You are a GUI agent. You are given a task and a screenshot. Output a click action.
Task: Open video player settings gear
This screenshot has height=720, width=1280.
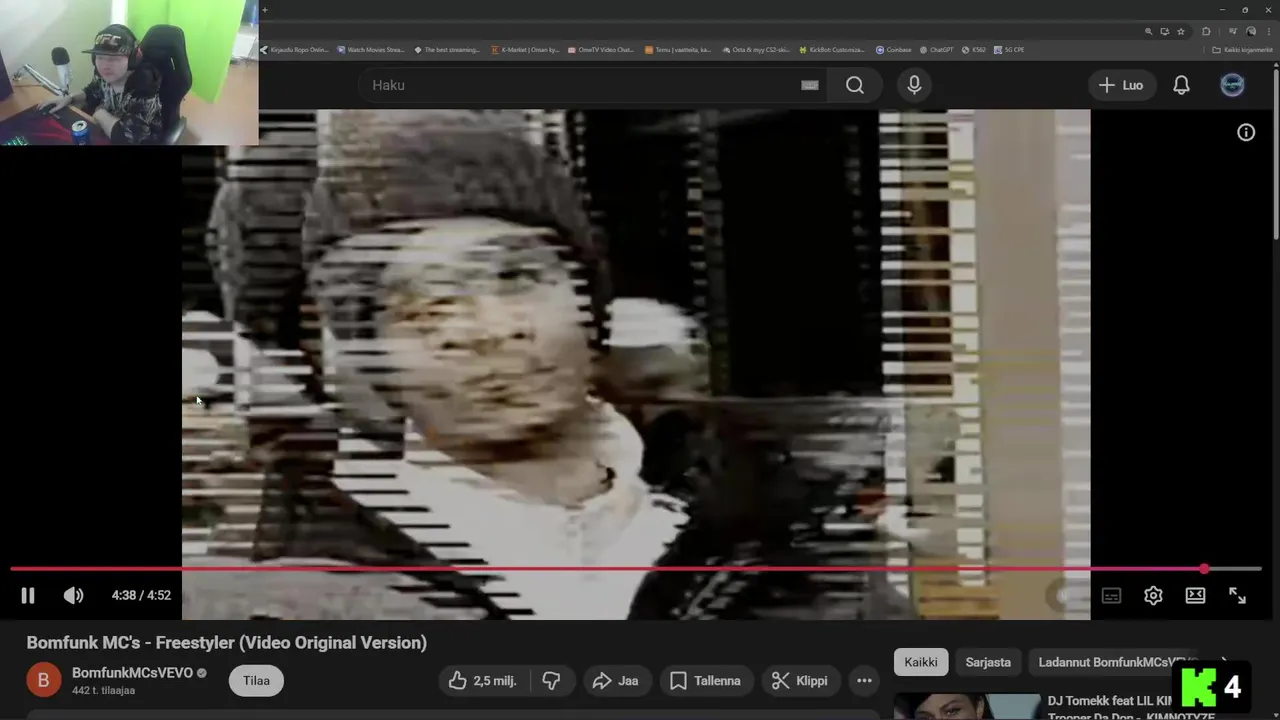[x=1153, y=595]
